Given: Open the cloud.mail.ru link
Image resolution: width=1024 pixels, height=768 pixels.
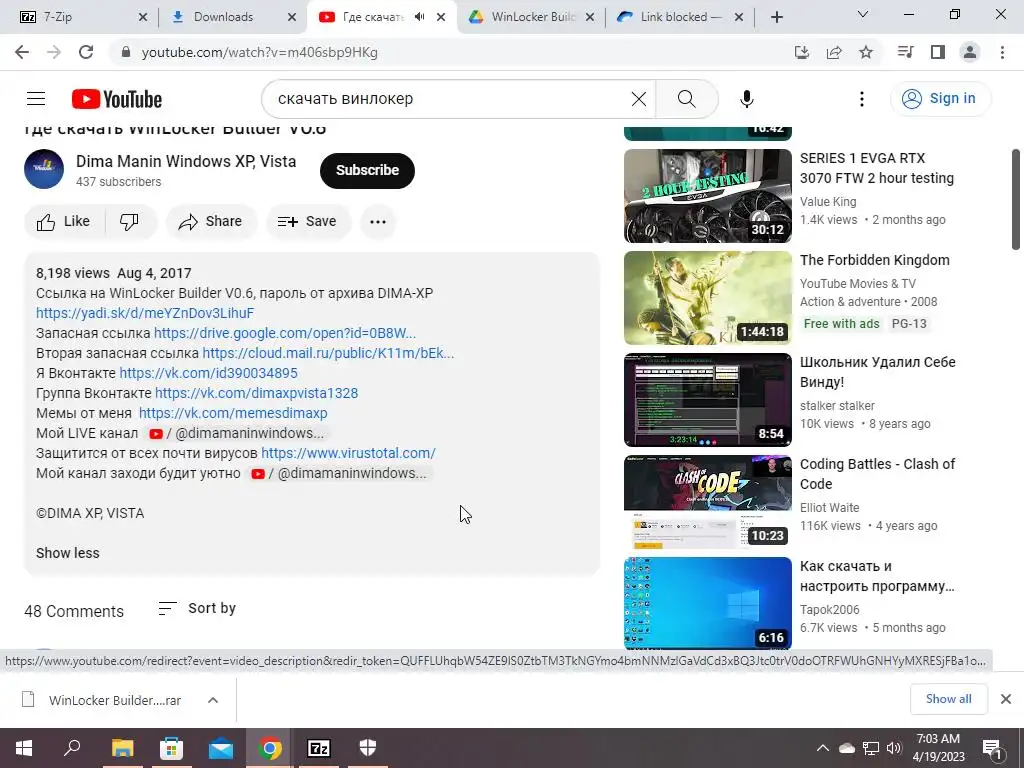Looking at the screenshot, I should click(x=328, y=353).
